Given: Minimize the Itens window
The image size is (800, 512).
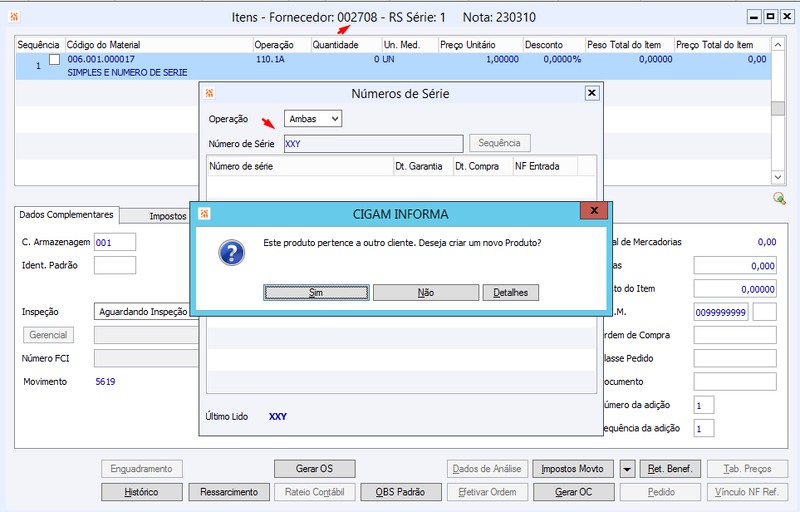Looking at the screenshot, I should pos(754,17).
